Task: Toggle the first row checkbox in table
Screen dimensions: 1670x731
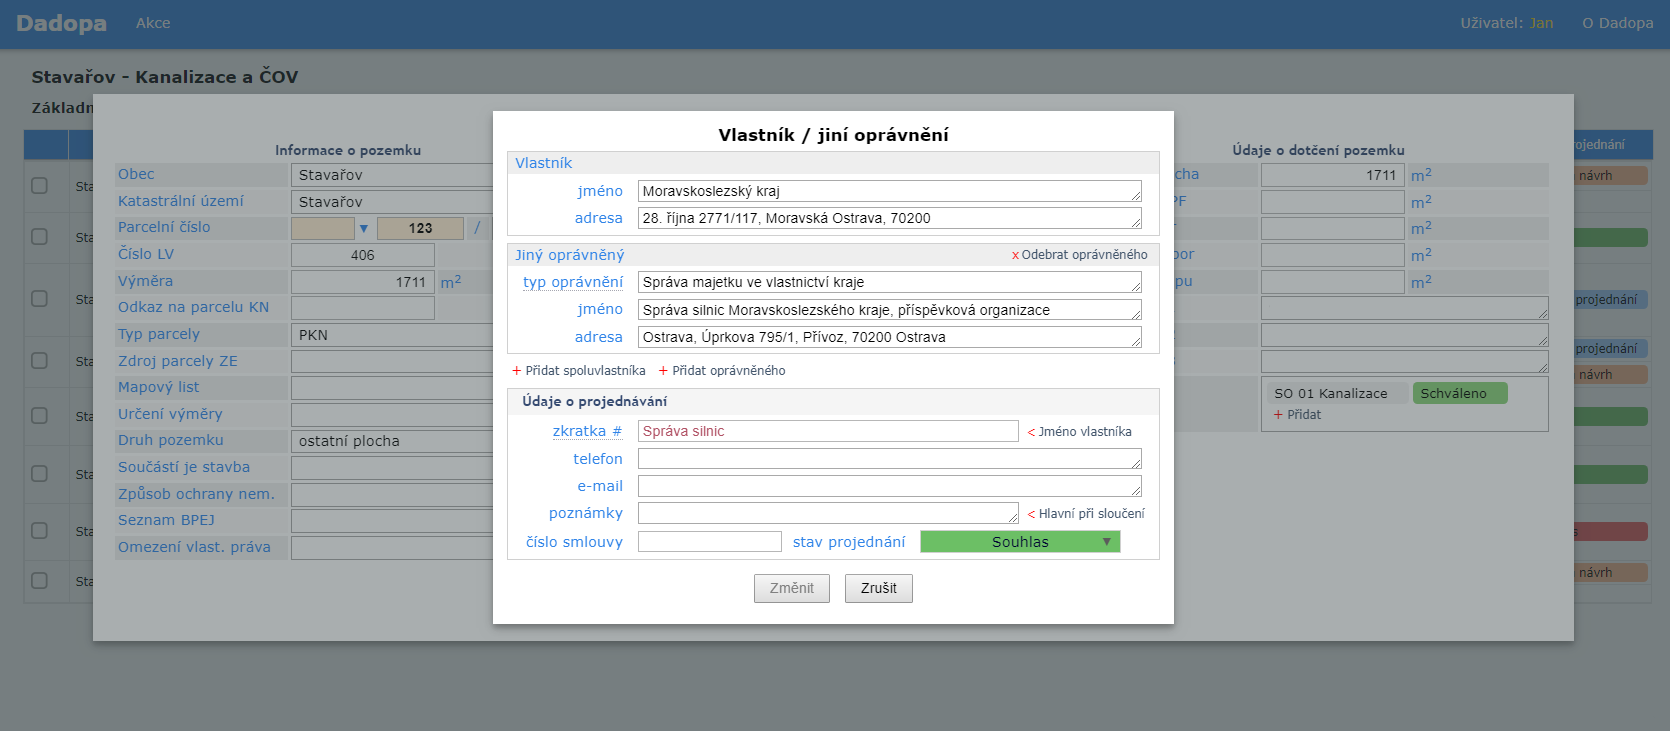Action: 39,185
